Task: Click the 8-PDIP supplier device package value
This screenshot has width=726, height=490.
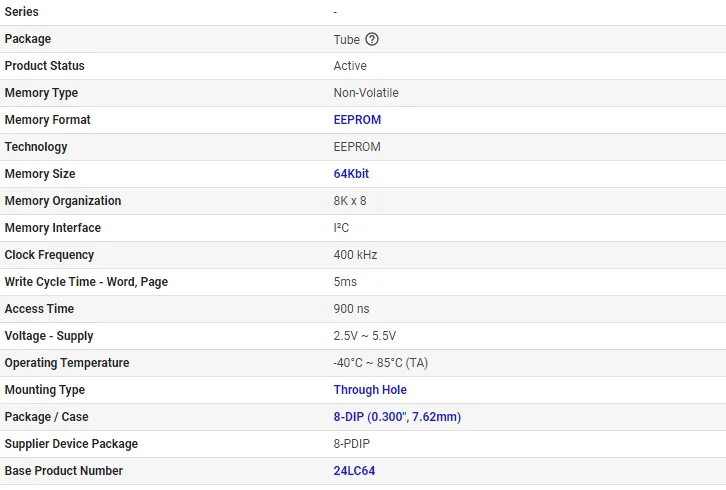Action: pos(352,444)
